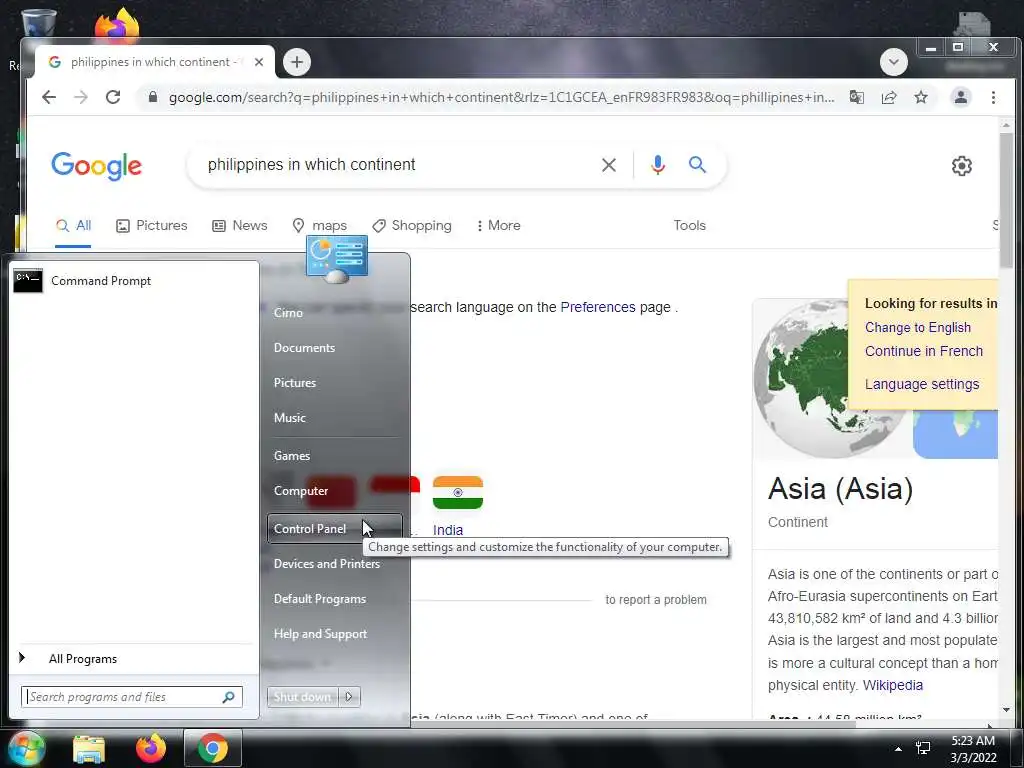This screenshot has width=1024, height=768.
Task: Click the share page icon in address bar
Action: pos(889,97)
